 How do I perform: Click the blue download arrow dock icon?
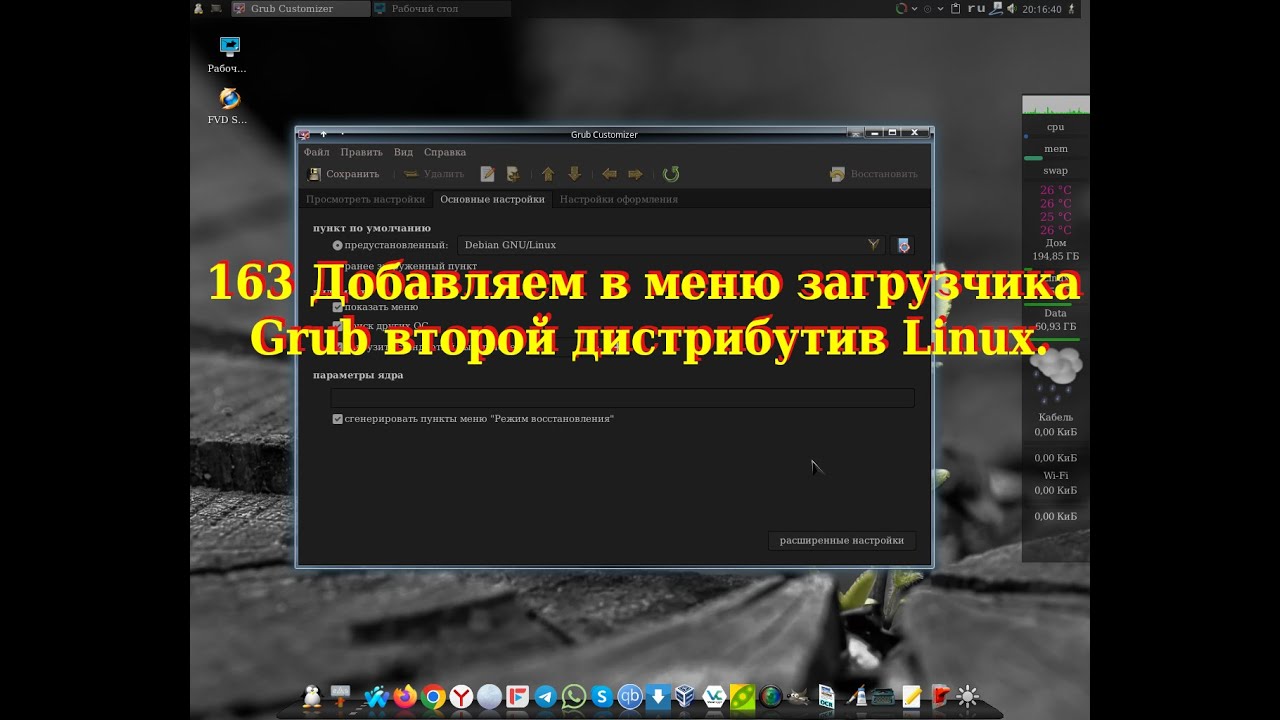658,697
